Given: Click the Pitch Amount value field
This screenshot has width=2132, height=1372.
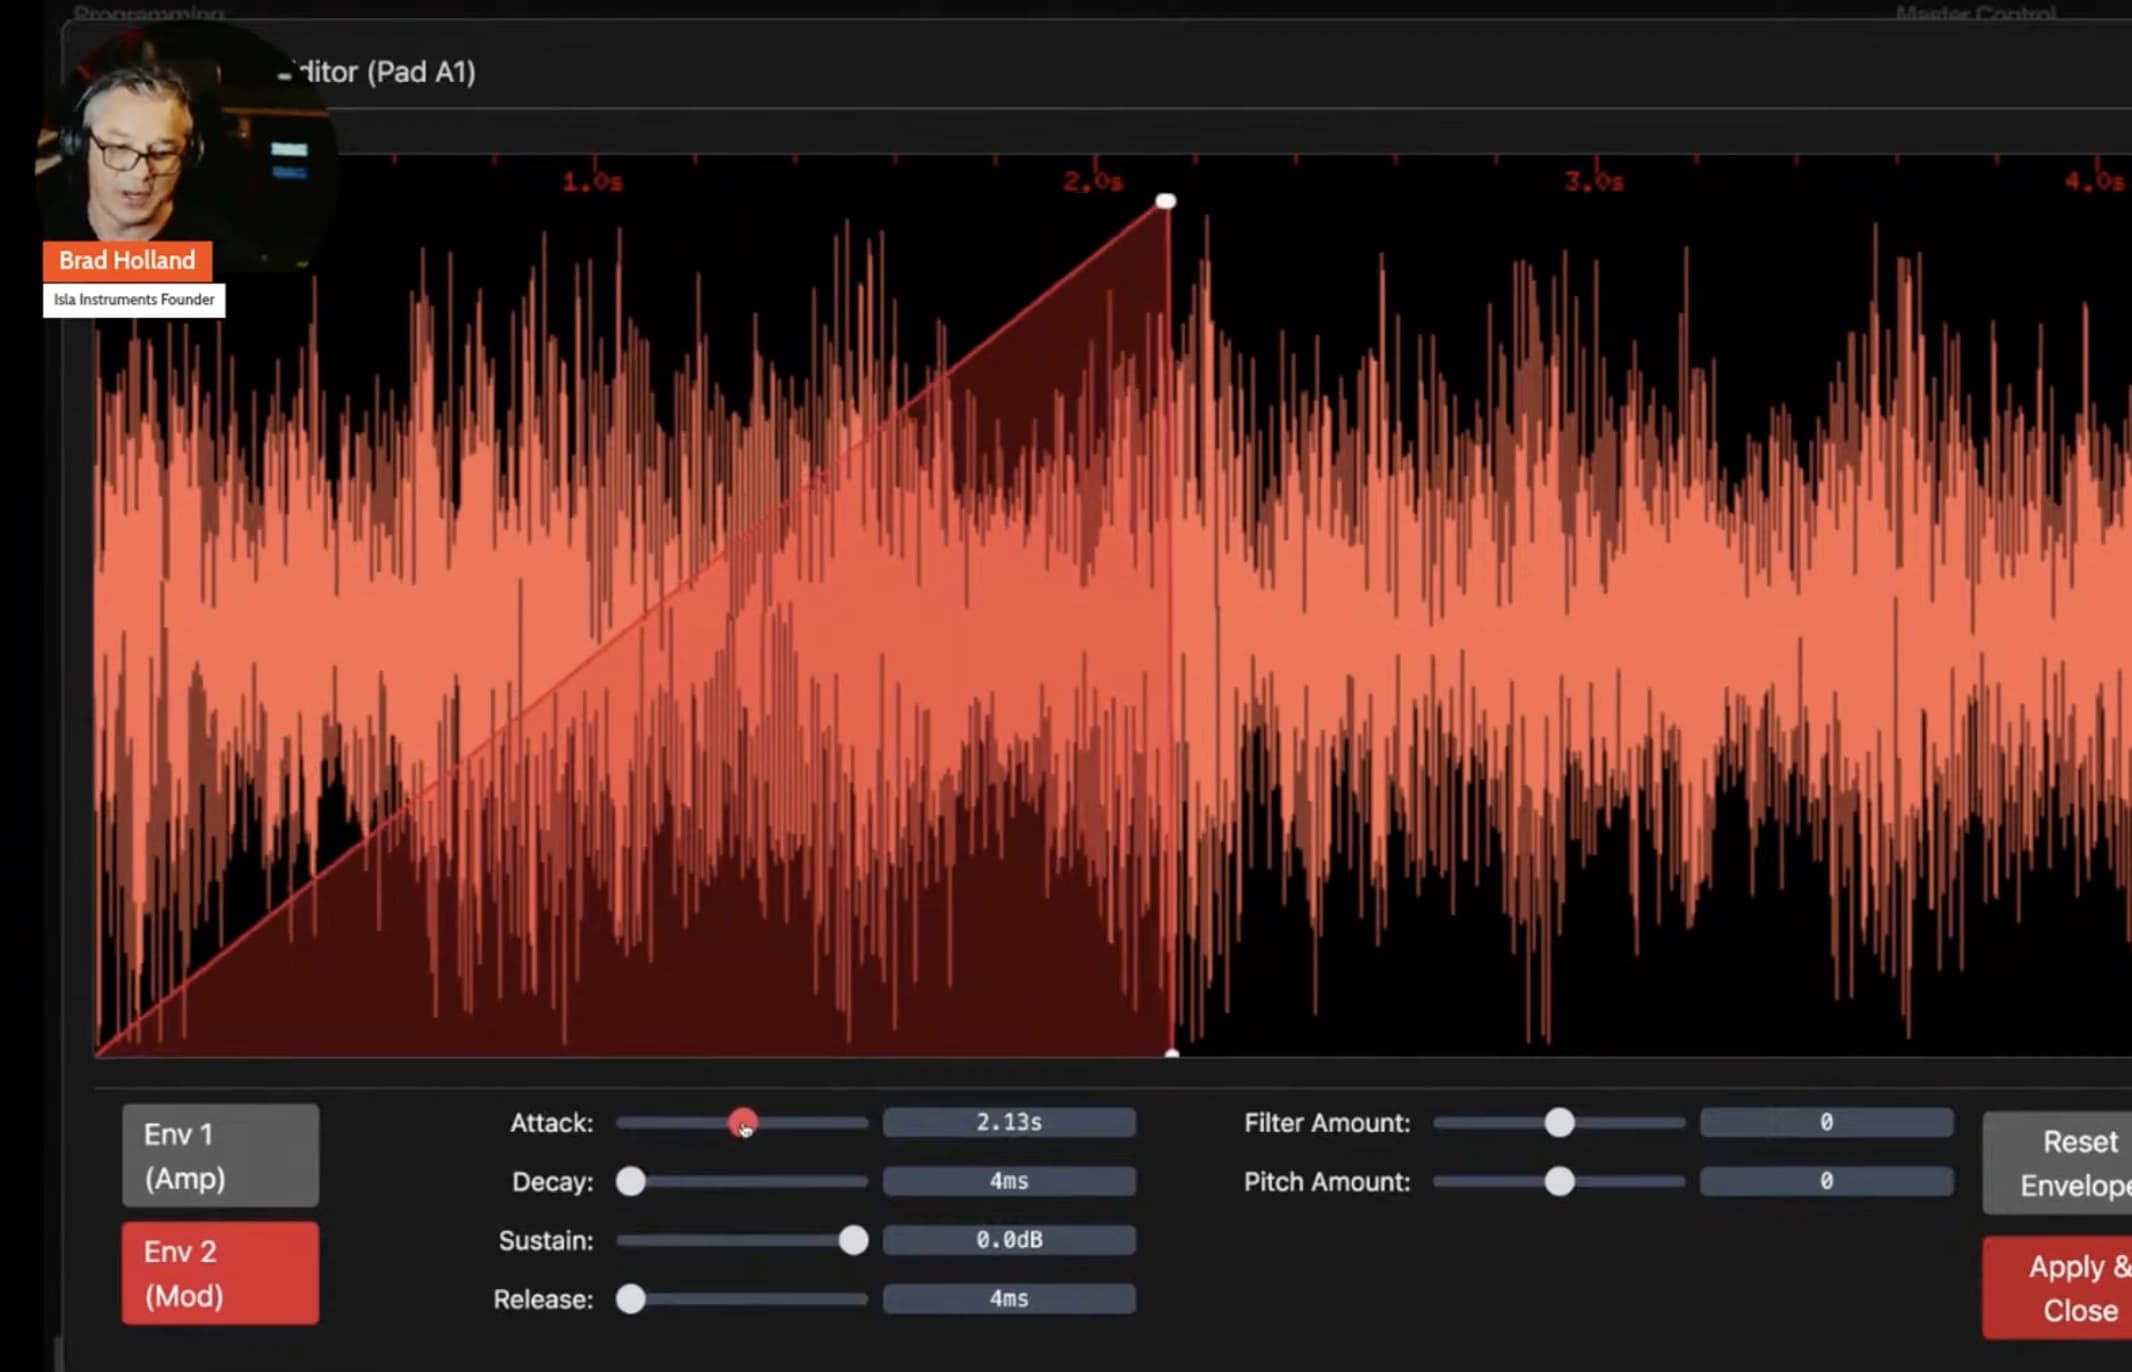Looking at the screenshot, I should coord(1826,1181).
